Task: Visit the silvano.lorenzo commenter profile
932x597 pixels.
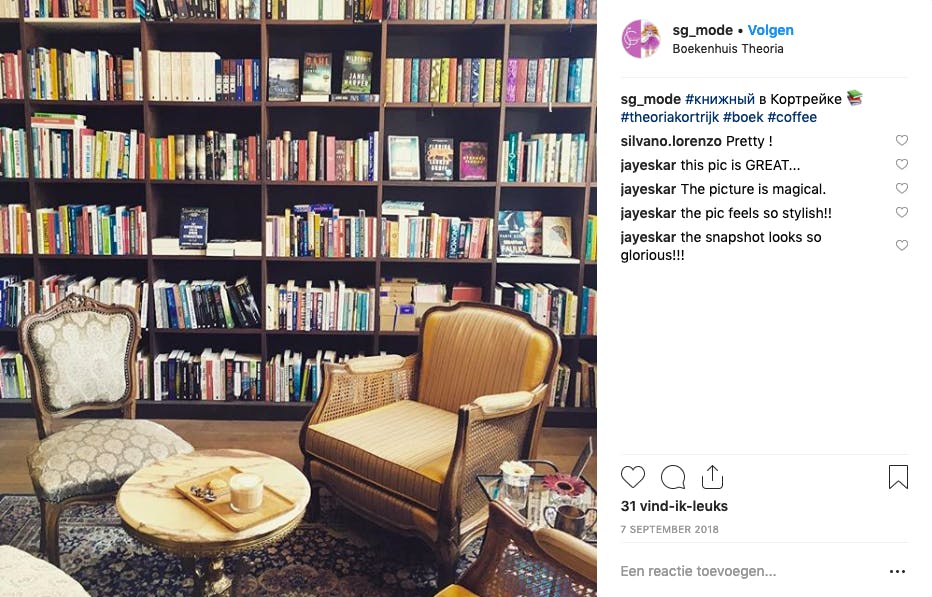Action: click(671, 141)
